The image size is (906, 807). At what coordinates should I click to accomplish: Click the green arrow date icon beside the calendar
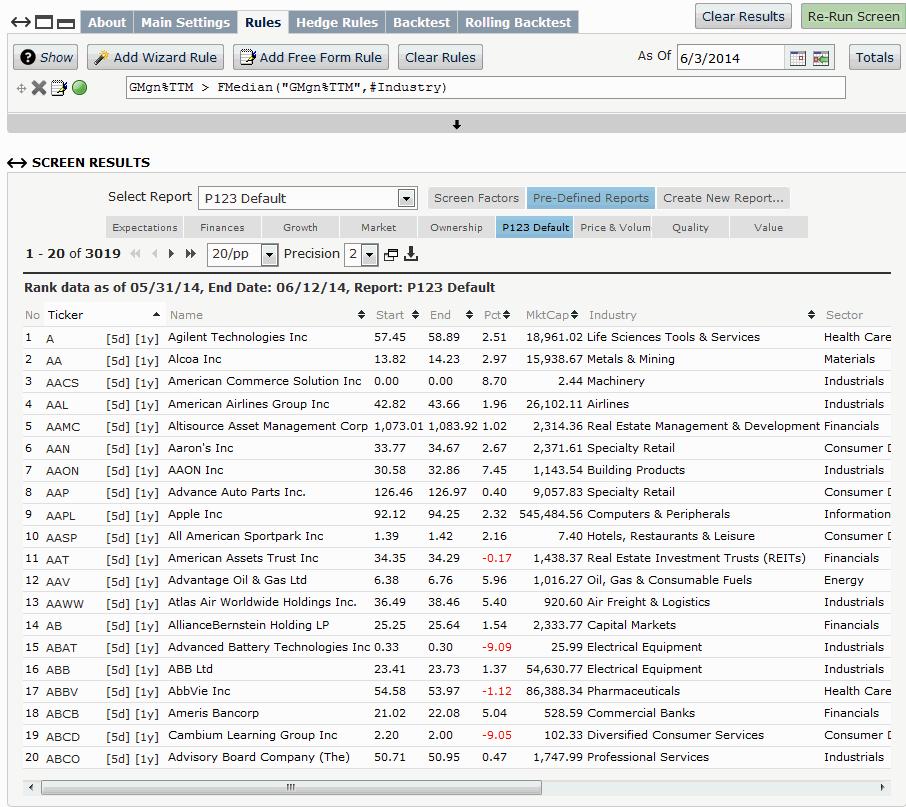point(820,58)
